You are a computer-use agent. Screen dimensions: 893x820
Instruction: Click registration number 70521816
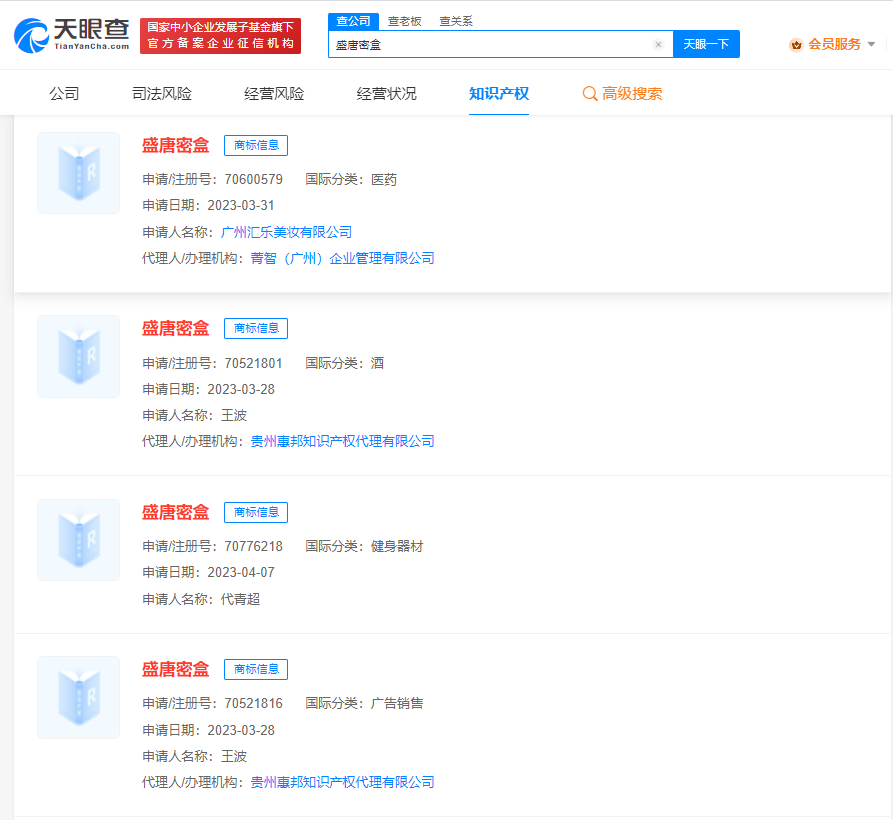click(x=253, y=704)
